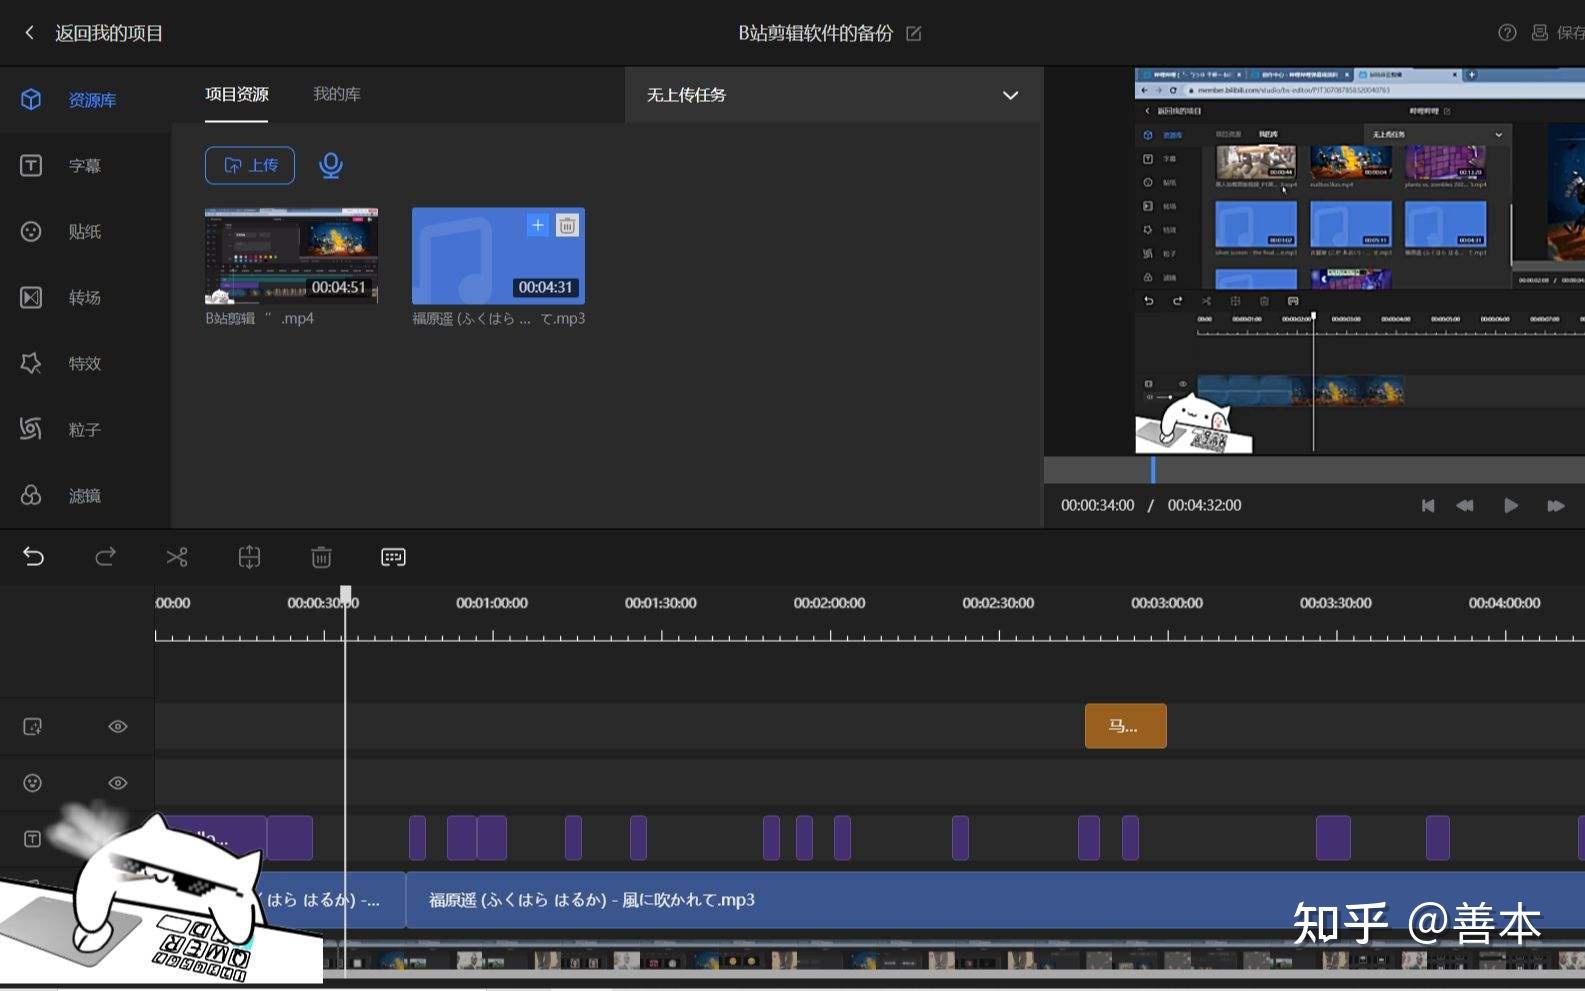Viewport: 1585px width, 991px height.
Task: Select the B站剪辑 mp4 video thumbnail
Action: pyautogui.click(x=291, y=256)
